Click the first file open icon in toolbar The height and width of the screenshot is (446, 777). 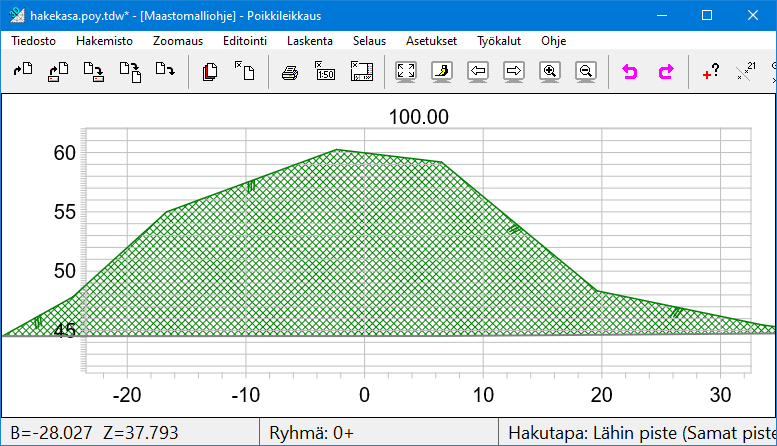[22, 72]
